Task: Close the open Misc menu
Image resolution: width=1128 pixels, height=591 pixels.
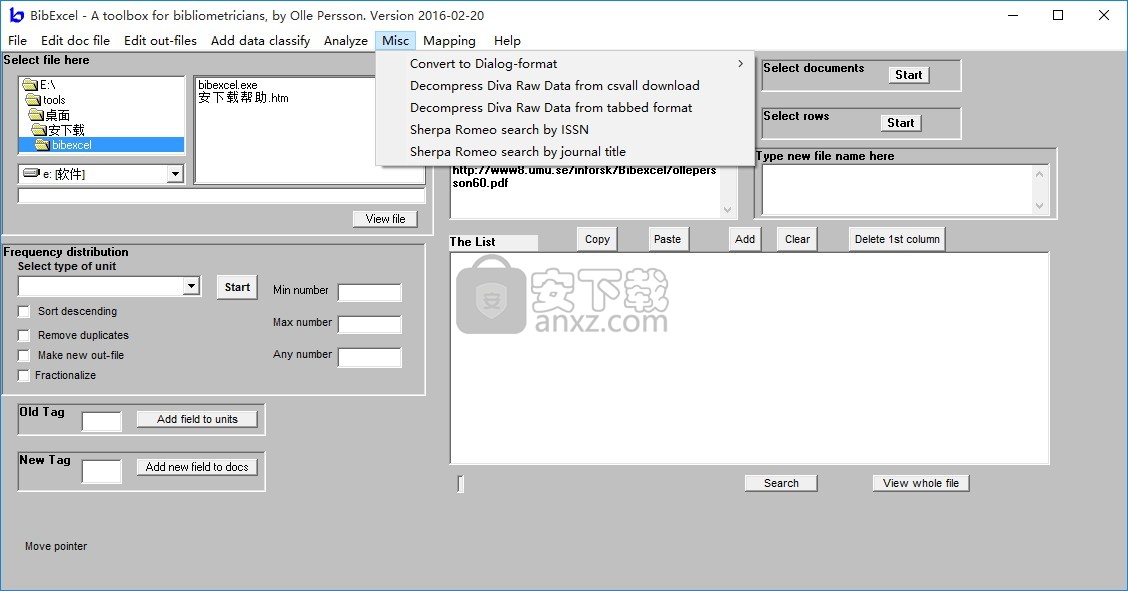Action: pos(396,40)
